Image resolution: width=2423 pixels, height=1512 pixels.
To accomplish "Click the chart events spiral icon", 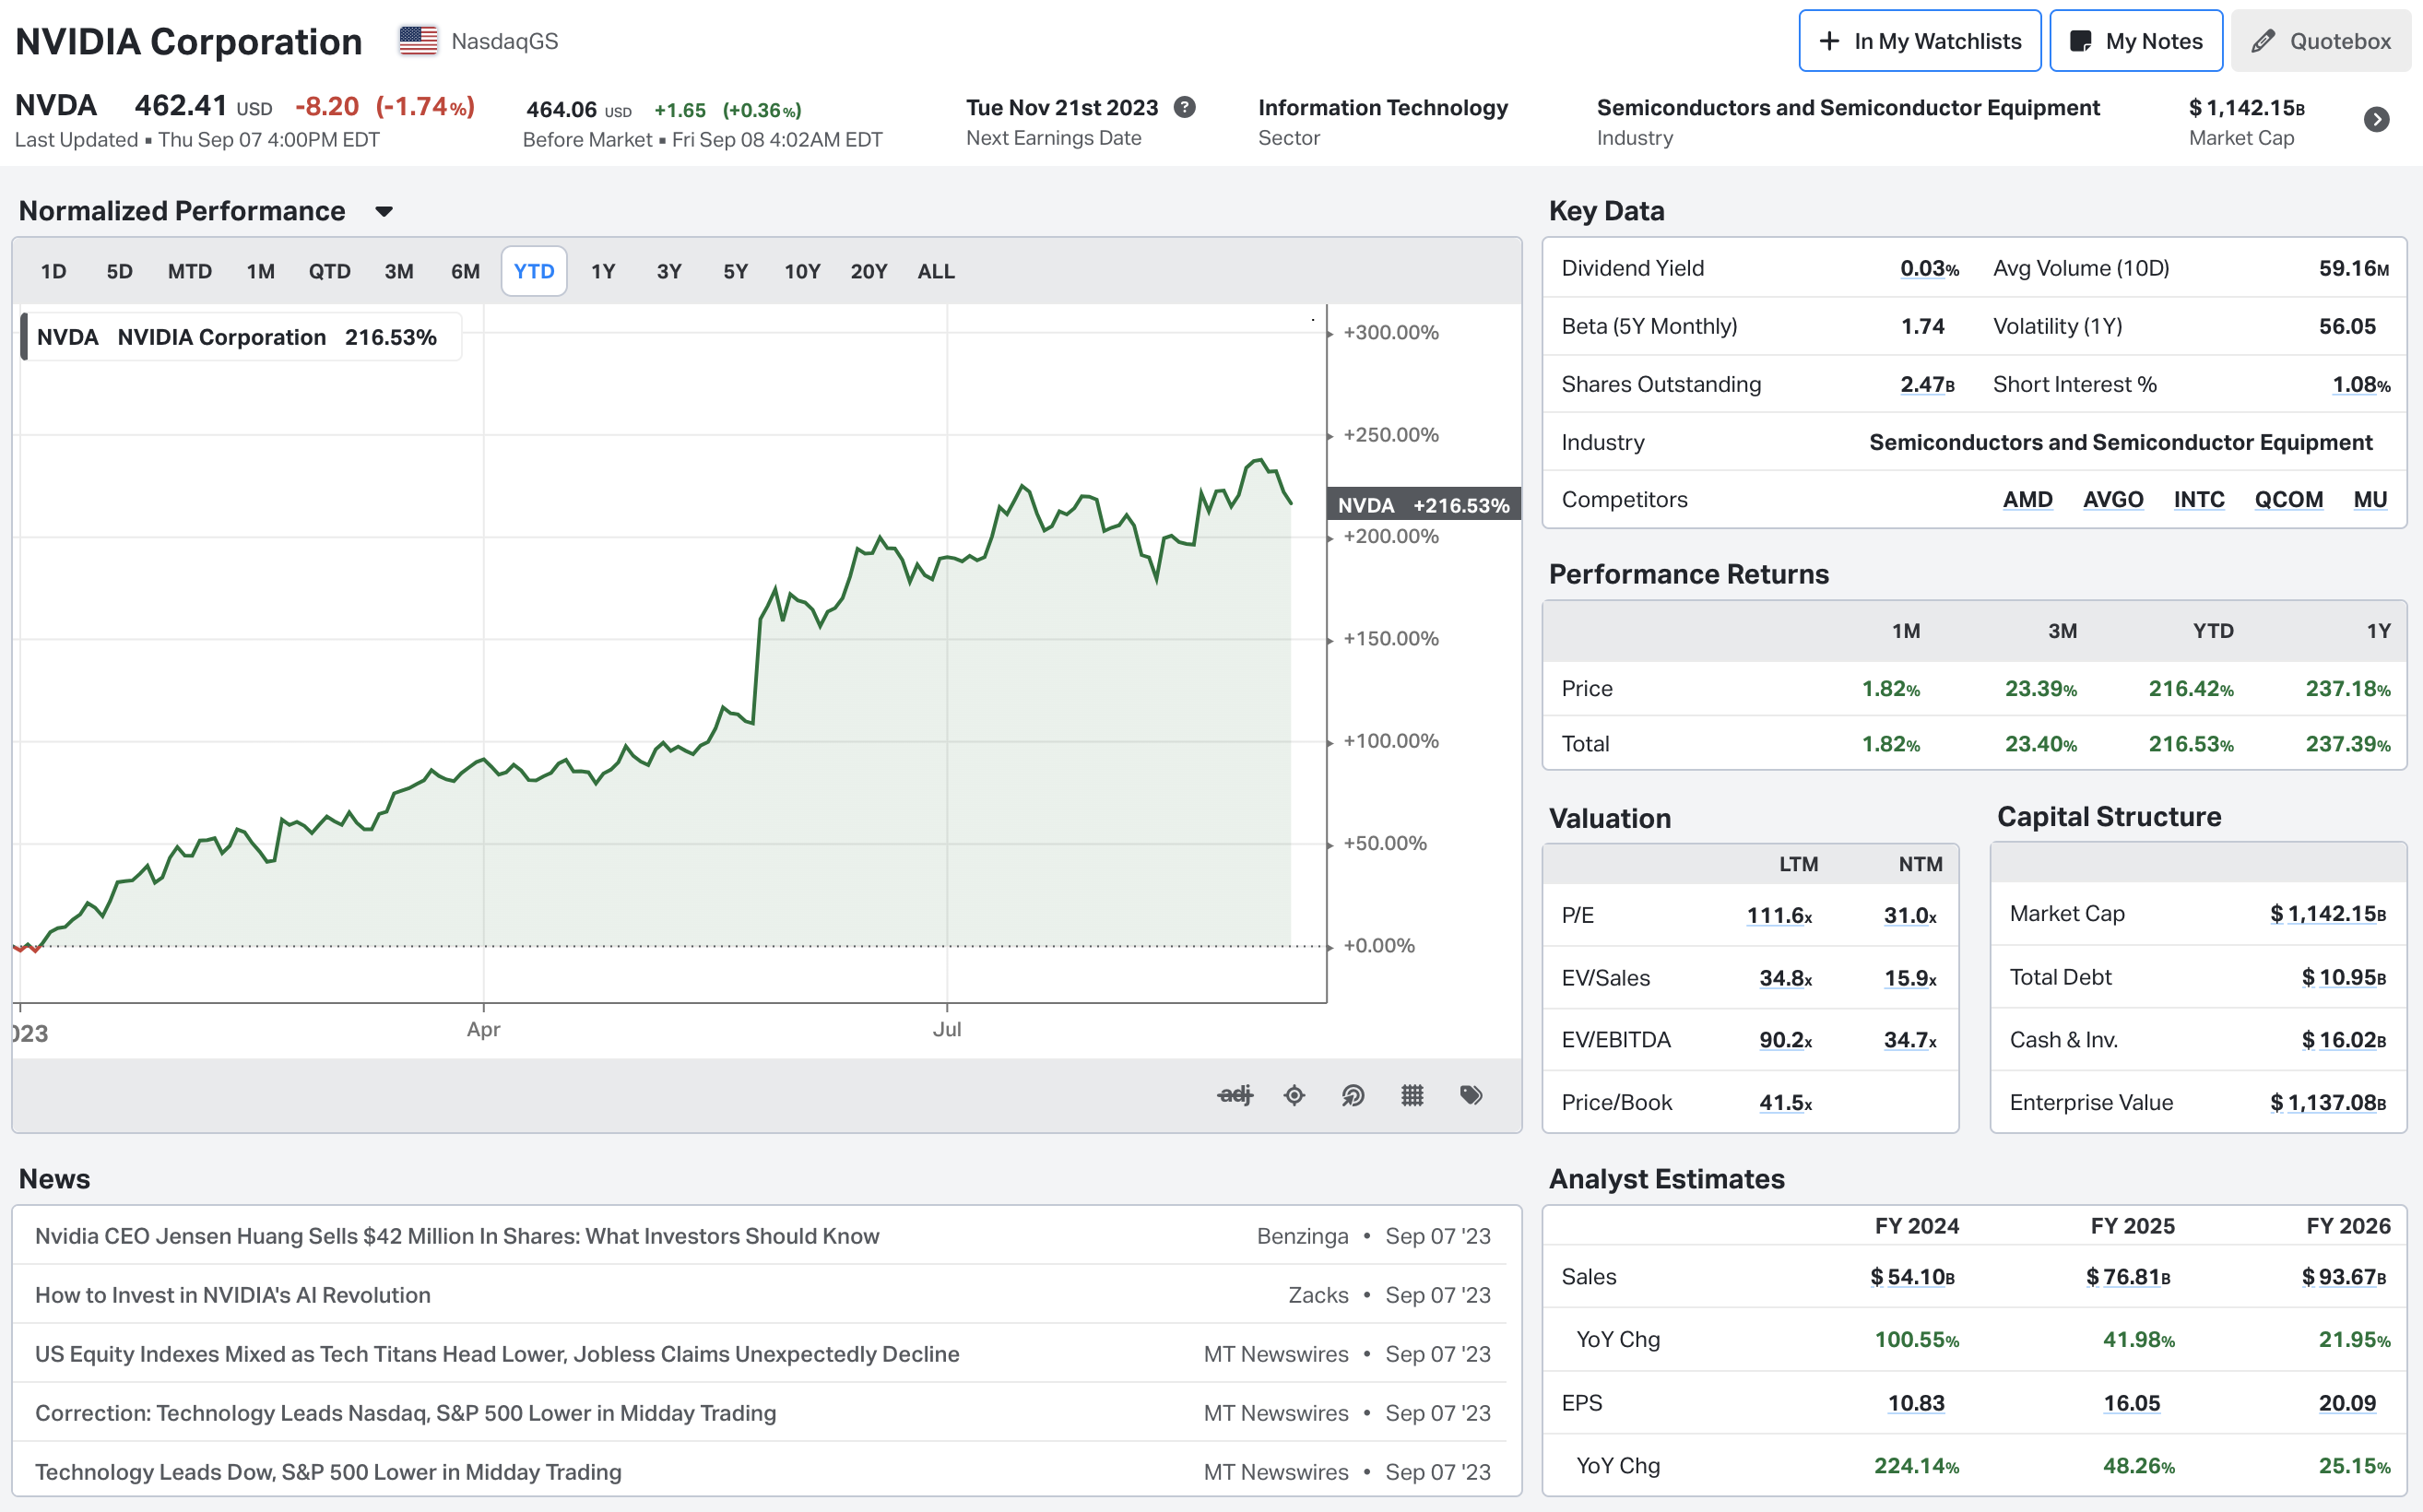I will (x=1353, y=1095).
